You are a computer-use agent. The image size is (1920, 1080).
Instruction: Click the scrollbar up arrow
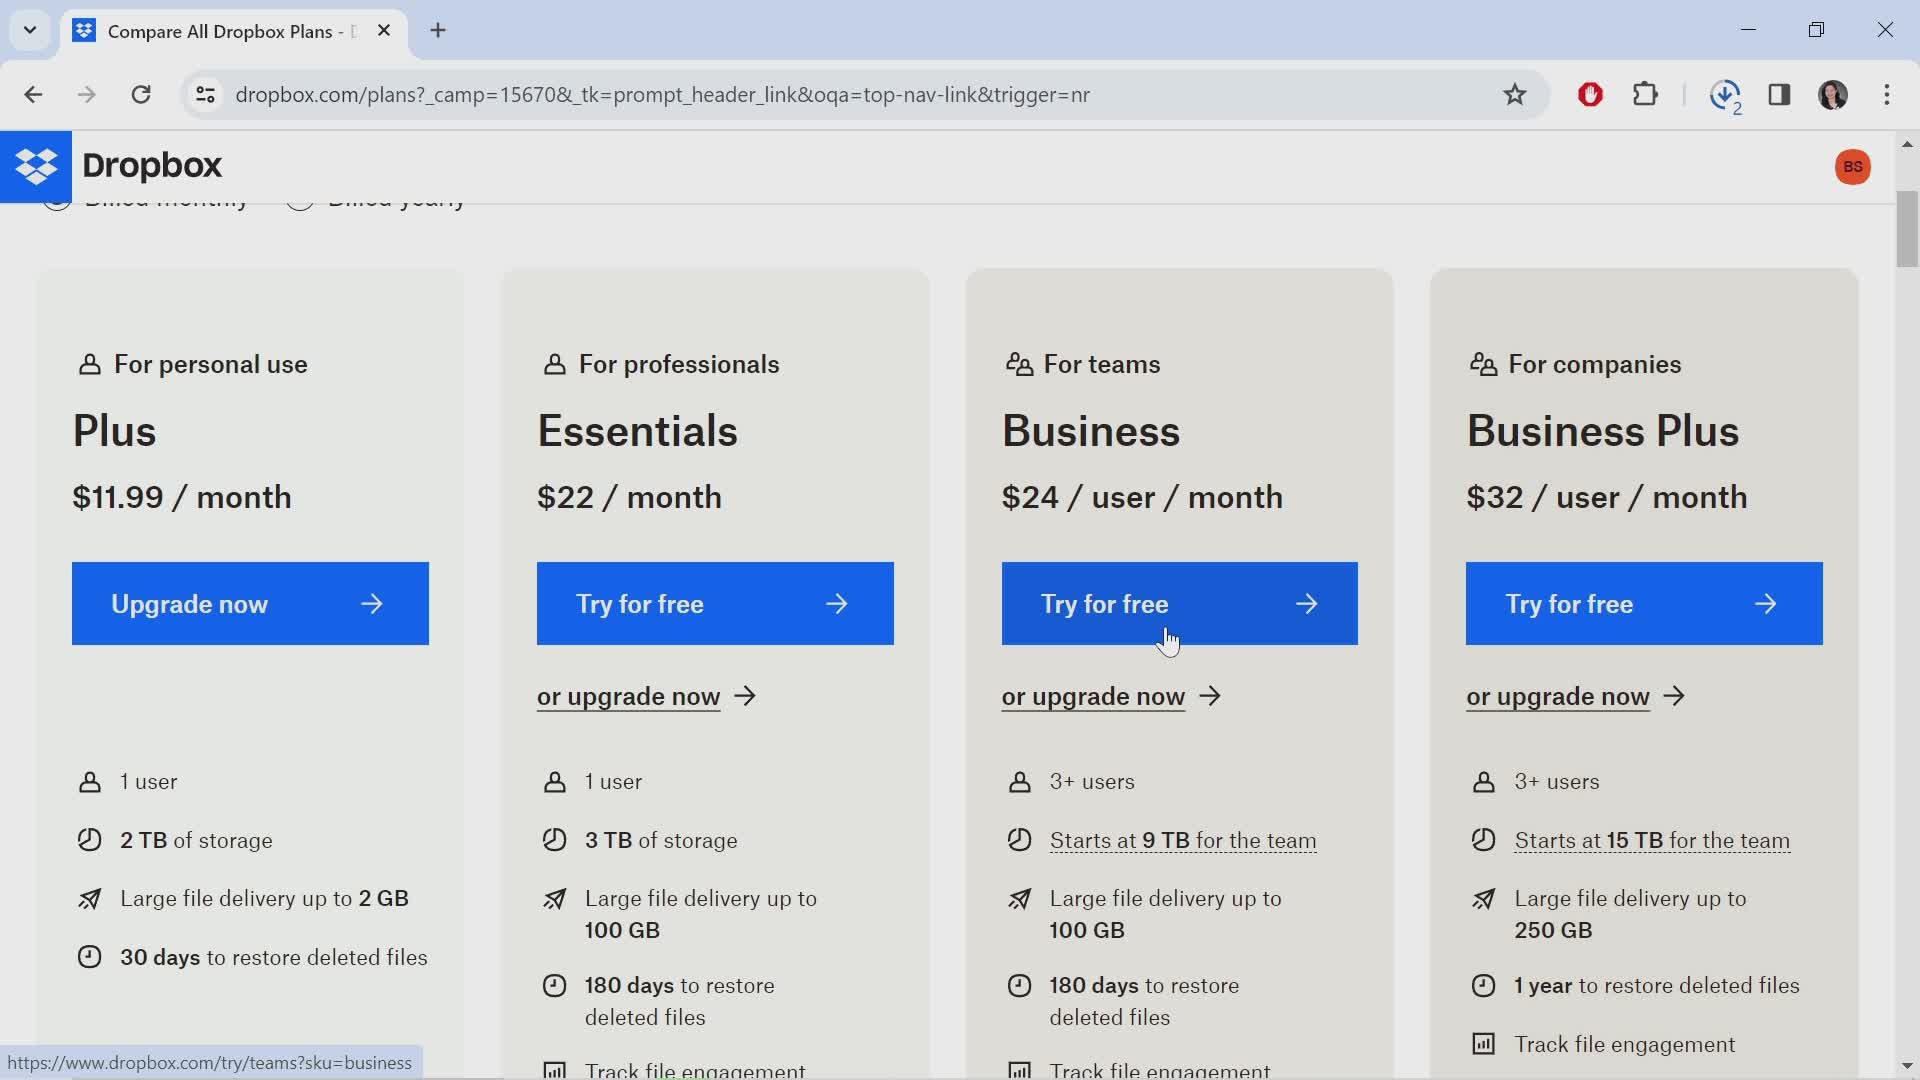click(1906, 144)
